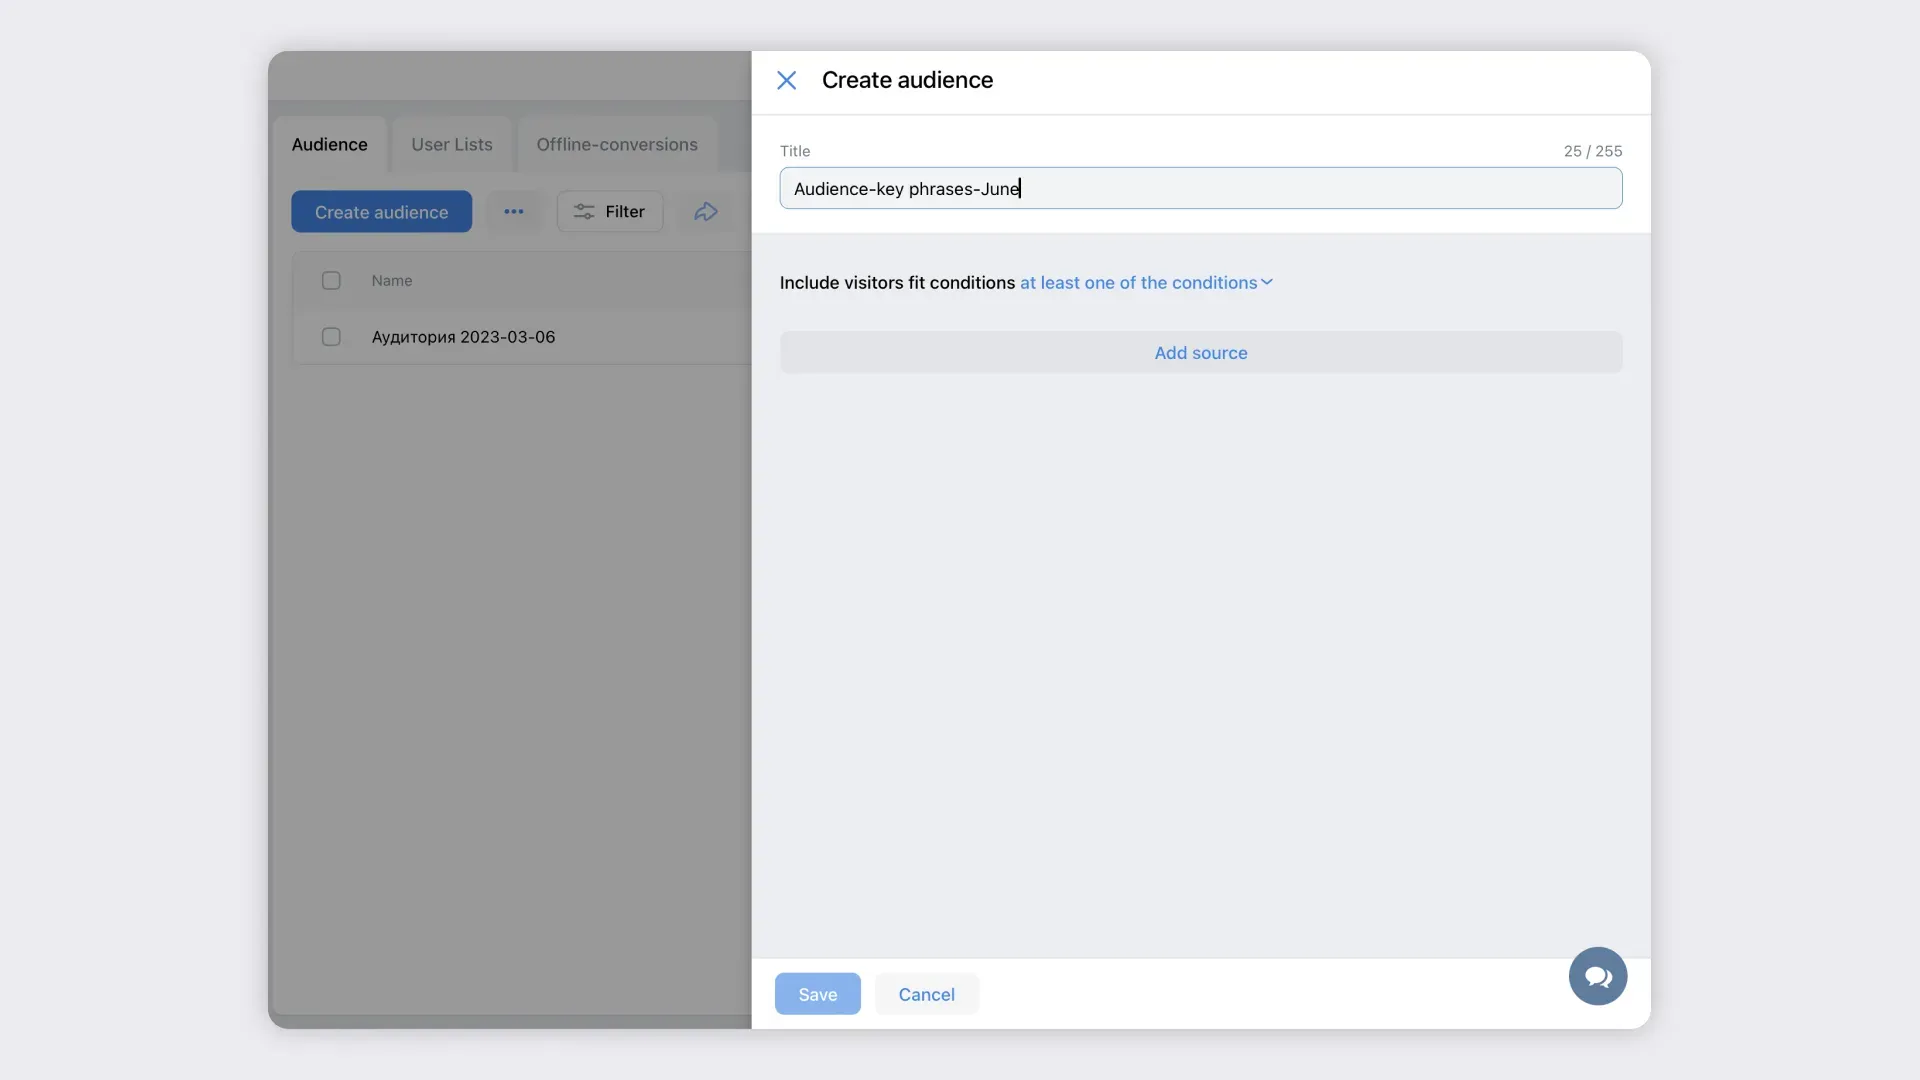Check the Аудитория 2023-03-06 row checkbox
Image resolution: width=1920 pixels, height=1080 pixels.
coord(331,337)
